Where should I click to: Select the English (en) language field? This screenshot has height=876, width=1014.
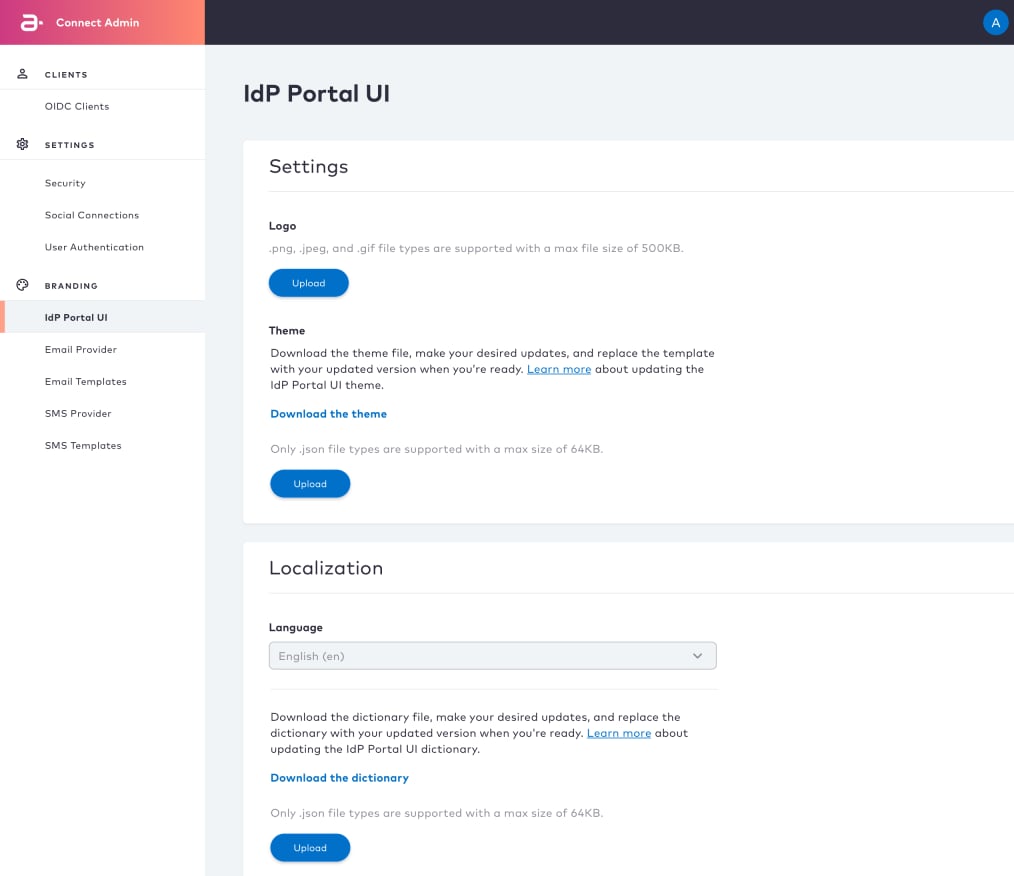click(492, 656)
